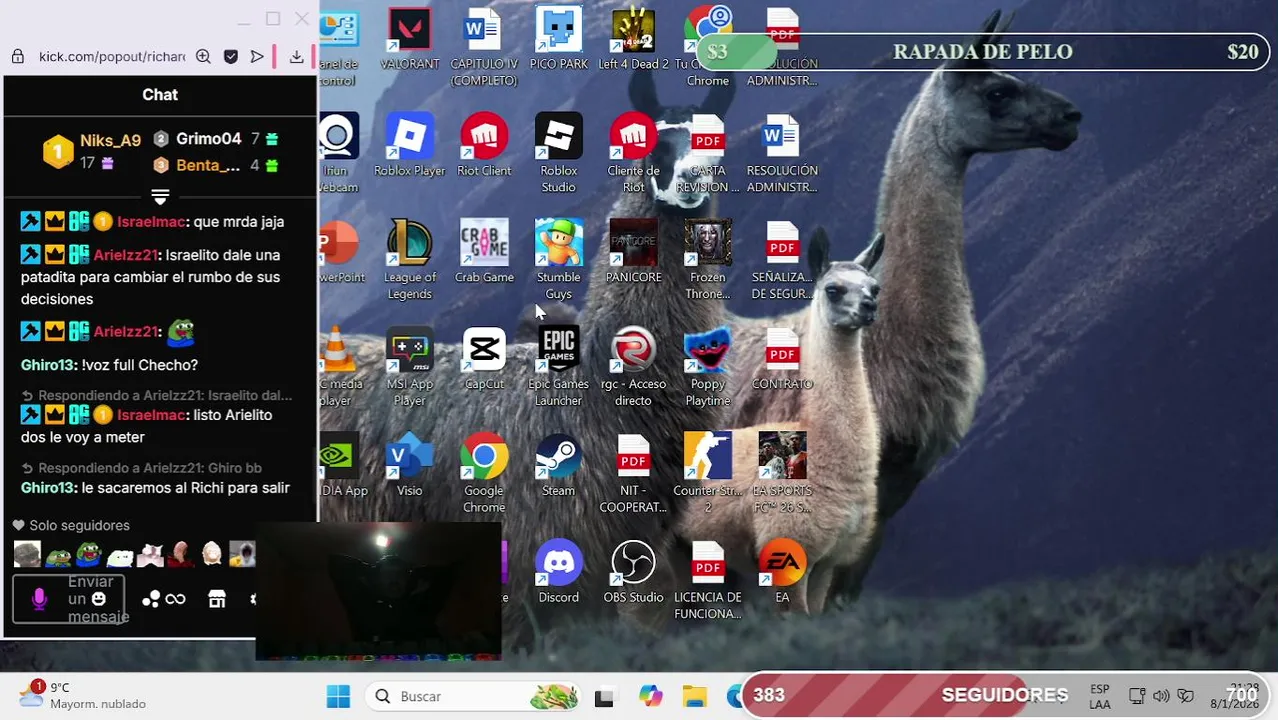
Task: Open the Roblox Player shortcut
Action: (409, 145)
